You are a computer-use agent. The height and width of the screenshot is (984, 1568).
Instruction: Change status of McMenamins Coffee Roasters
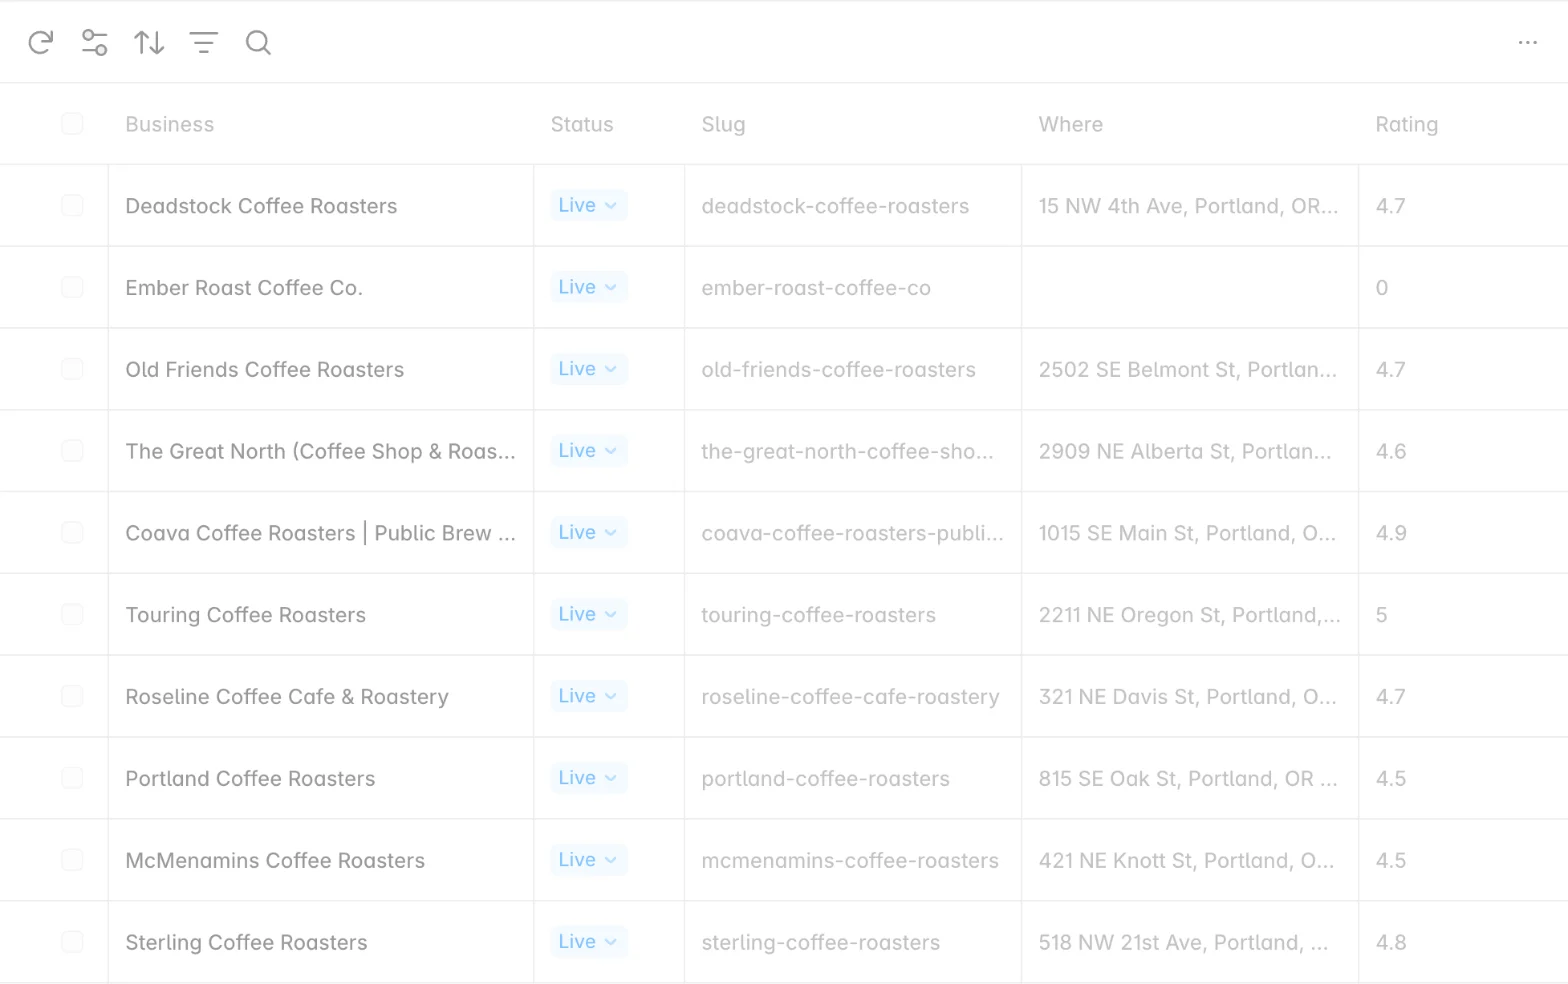[x=588, y=860]
